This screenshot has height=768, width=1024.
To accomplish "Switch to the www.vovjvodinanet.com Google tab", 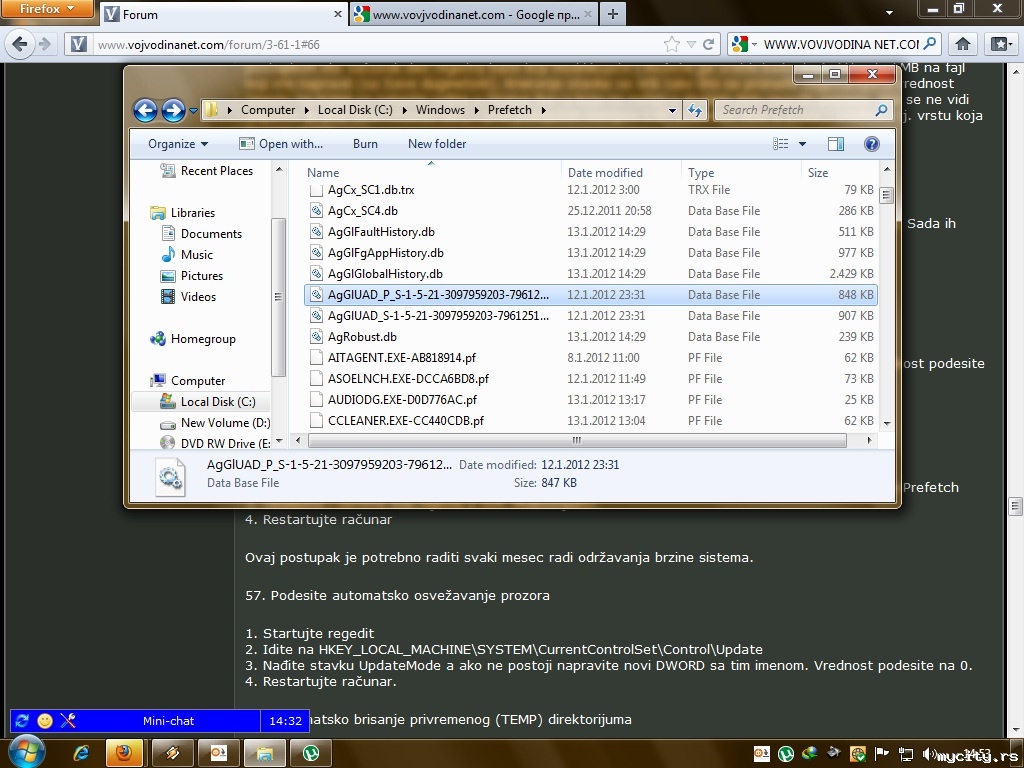I will (472, 14).
